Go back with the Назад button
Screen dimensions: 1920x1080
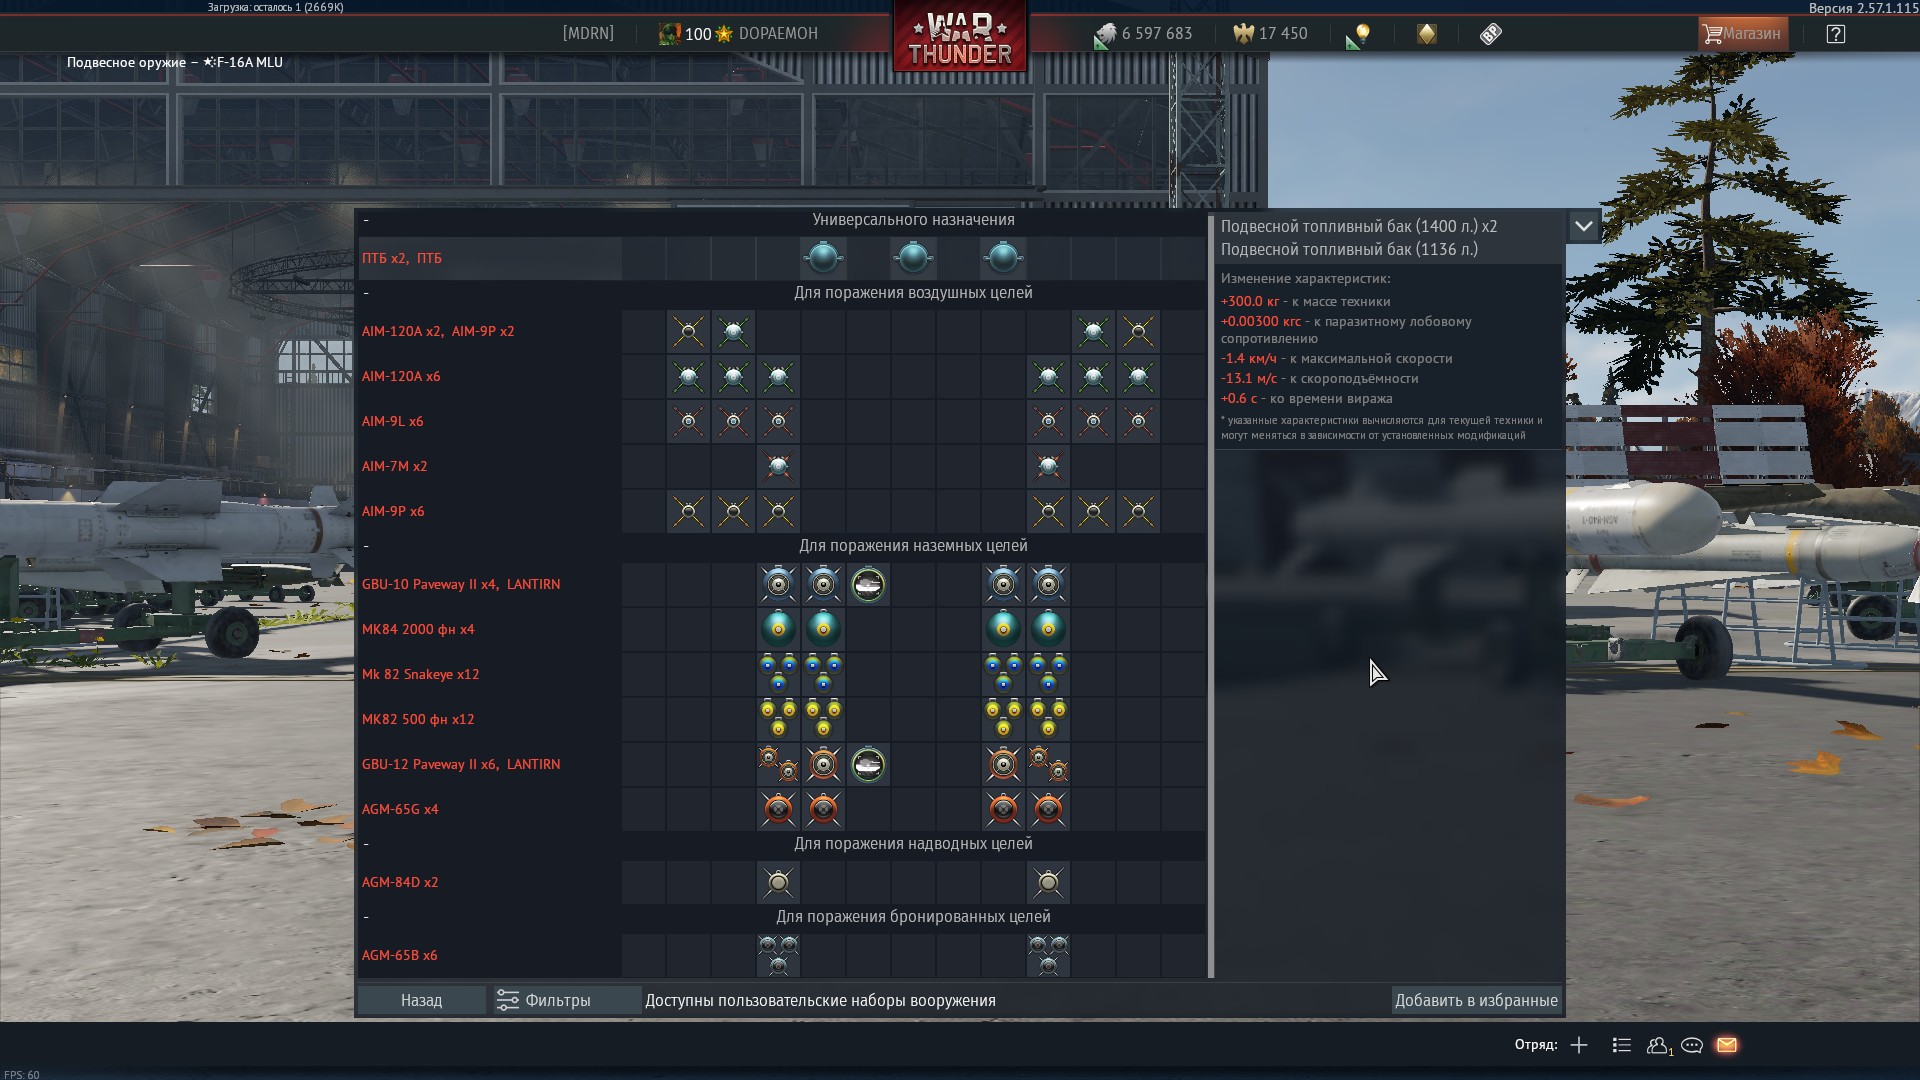pyautogui.click(x=421, y=1000)
